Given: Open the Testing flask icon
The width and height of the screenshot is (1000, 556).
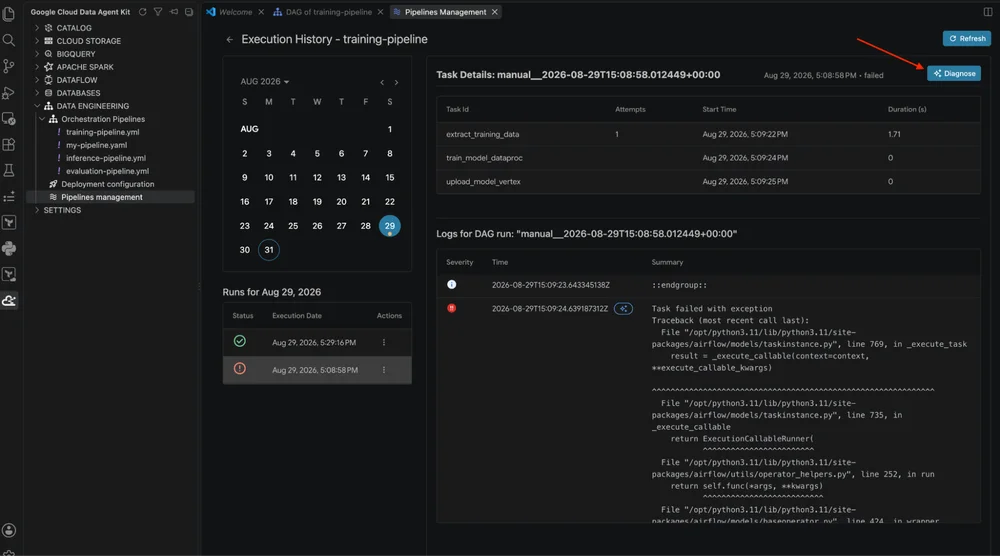Looking at the screenshot, I should click(x=9, y=170).
